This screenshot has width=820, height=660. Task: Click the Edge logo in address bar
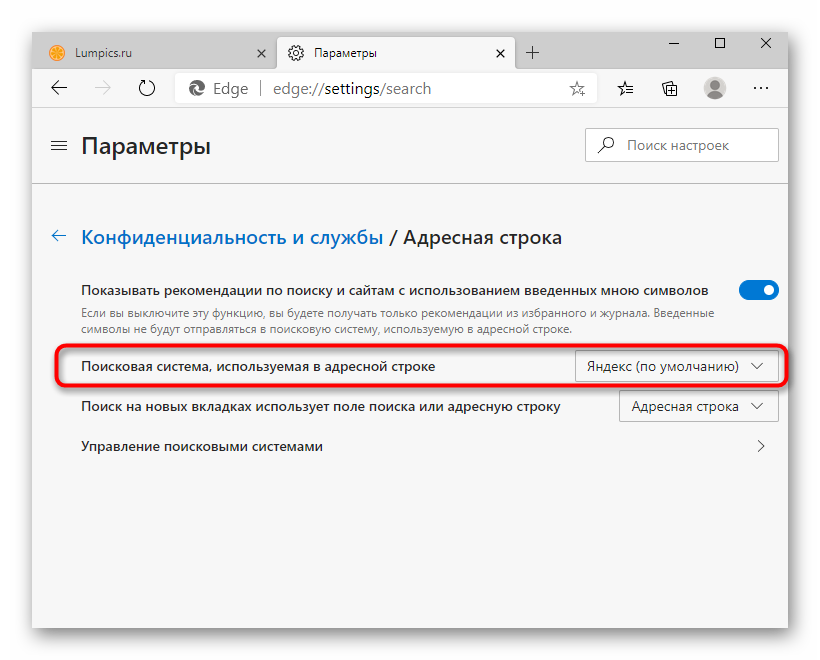coord(197,88)
